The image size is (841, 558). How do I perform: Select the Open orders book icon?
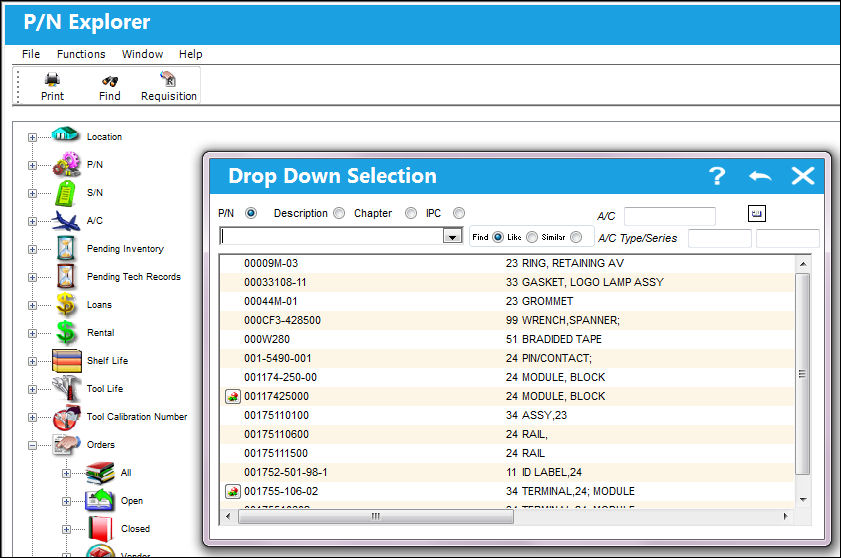click(100, 501)
